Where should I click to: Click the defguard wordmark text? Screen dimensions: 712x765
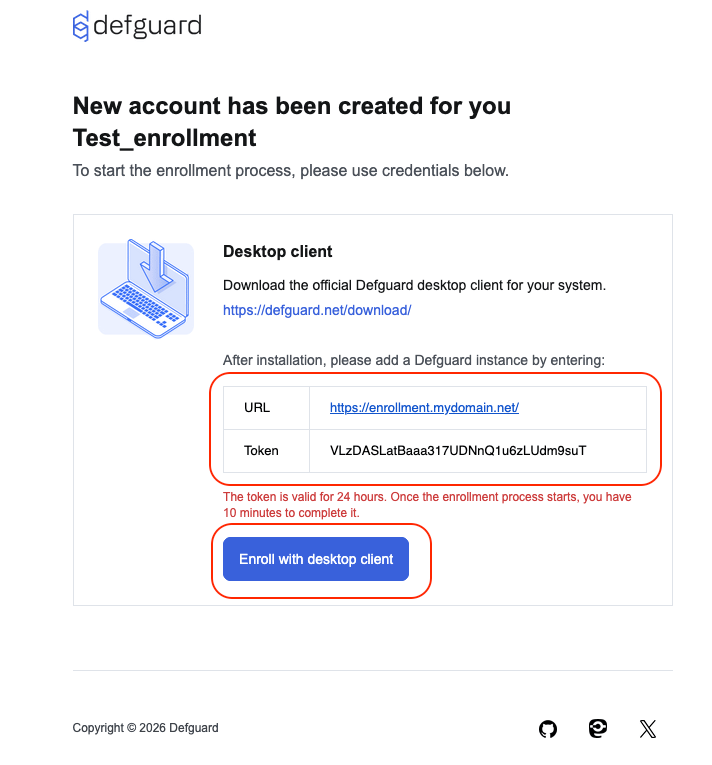pyautogui.click(x=147, y=26)
